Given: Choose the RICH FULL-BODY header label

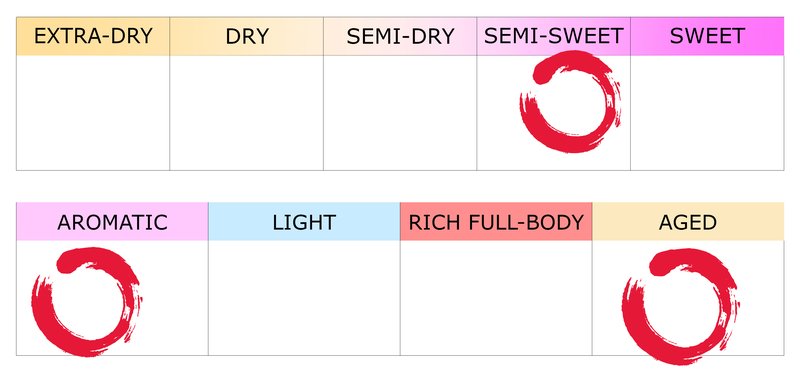Looking at the screenshot, I should (496, 221).
